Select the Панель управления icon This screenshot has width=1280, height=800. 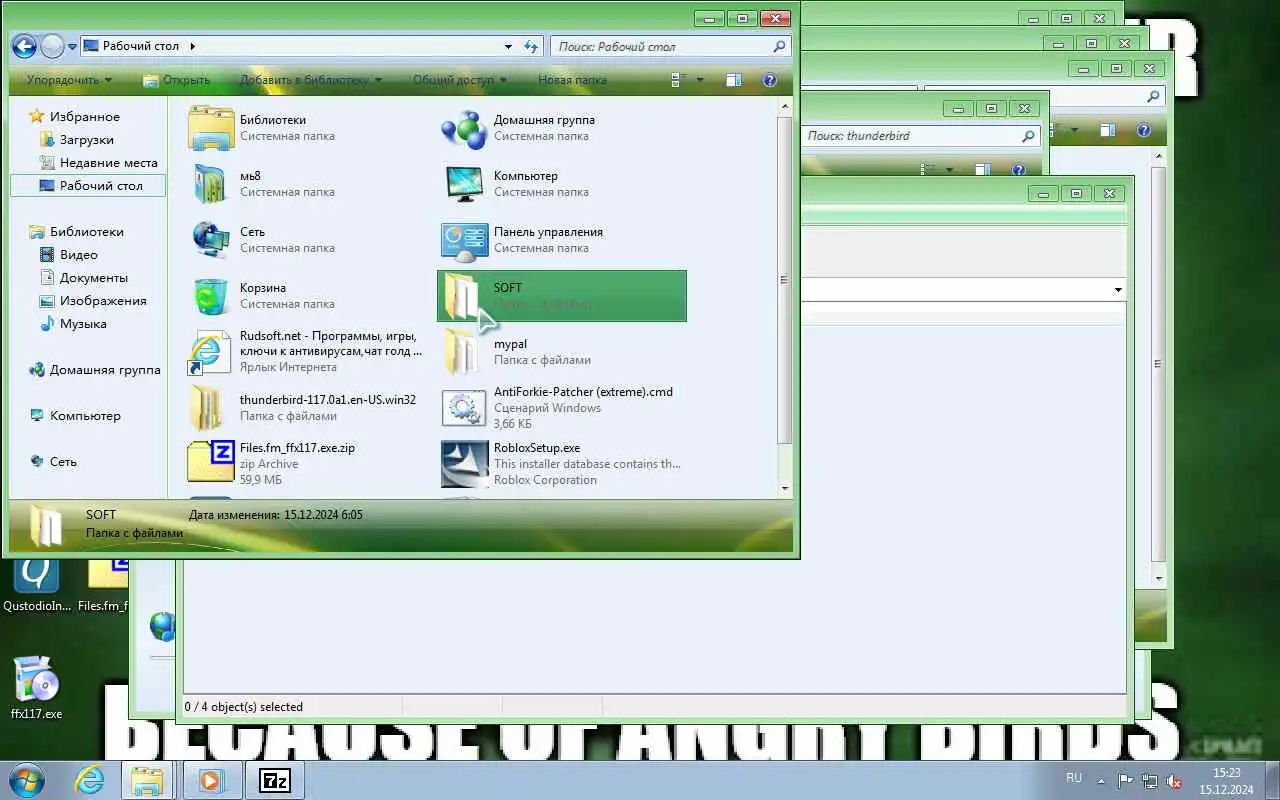coord(464,240)
